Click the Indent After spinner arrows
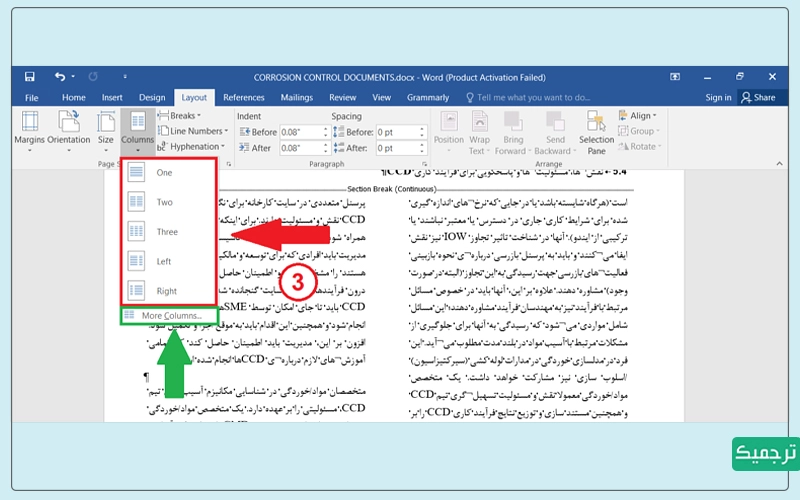800x500 pixels. (326, 148)
